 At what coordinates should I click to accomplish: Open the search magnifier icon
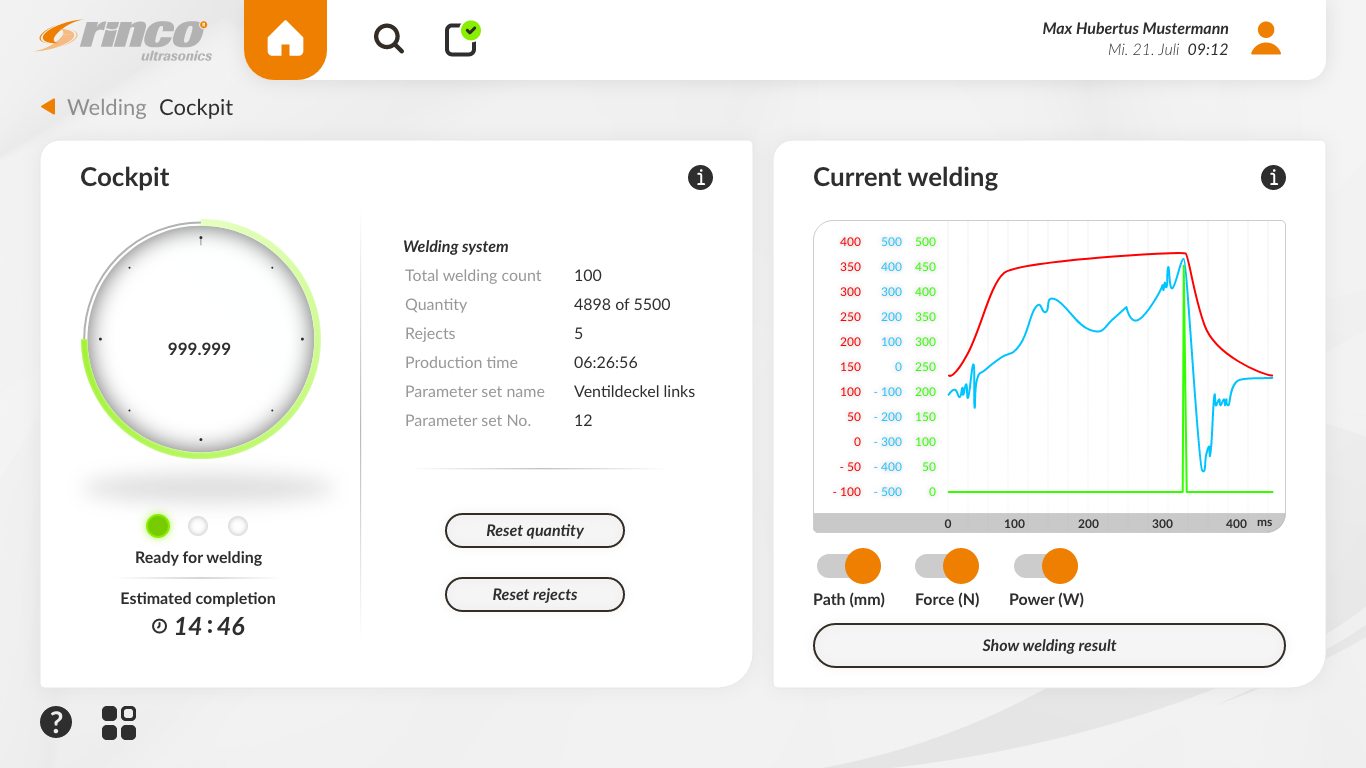388,39
